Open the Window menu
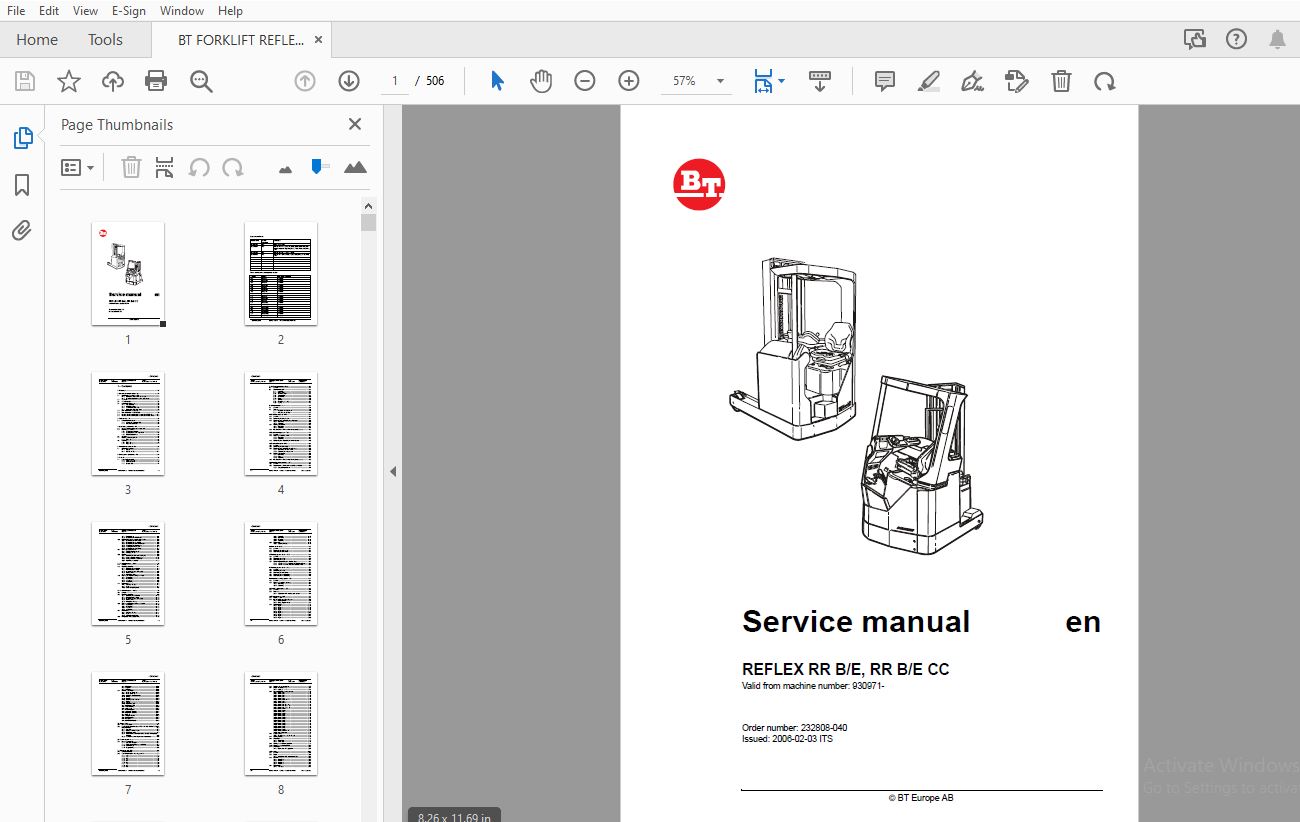1300x822 pixels. (x=182, y=10)
